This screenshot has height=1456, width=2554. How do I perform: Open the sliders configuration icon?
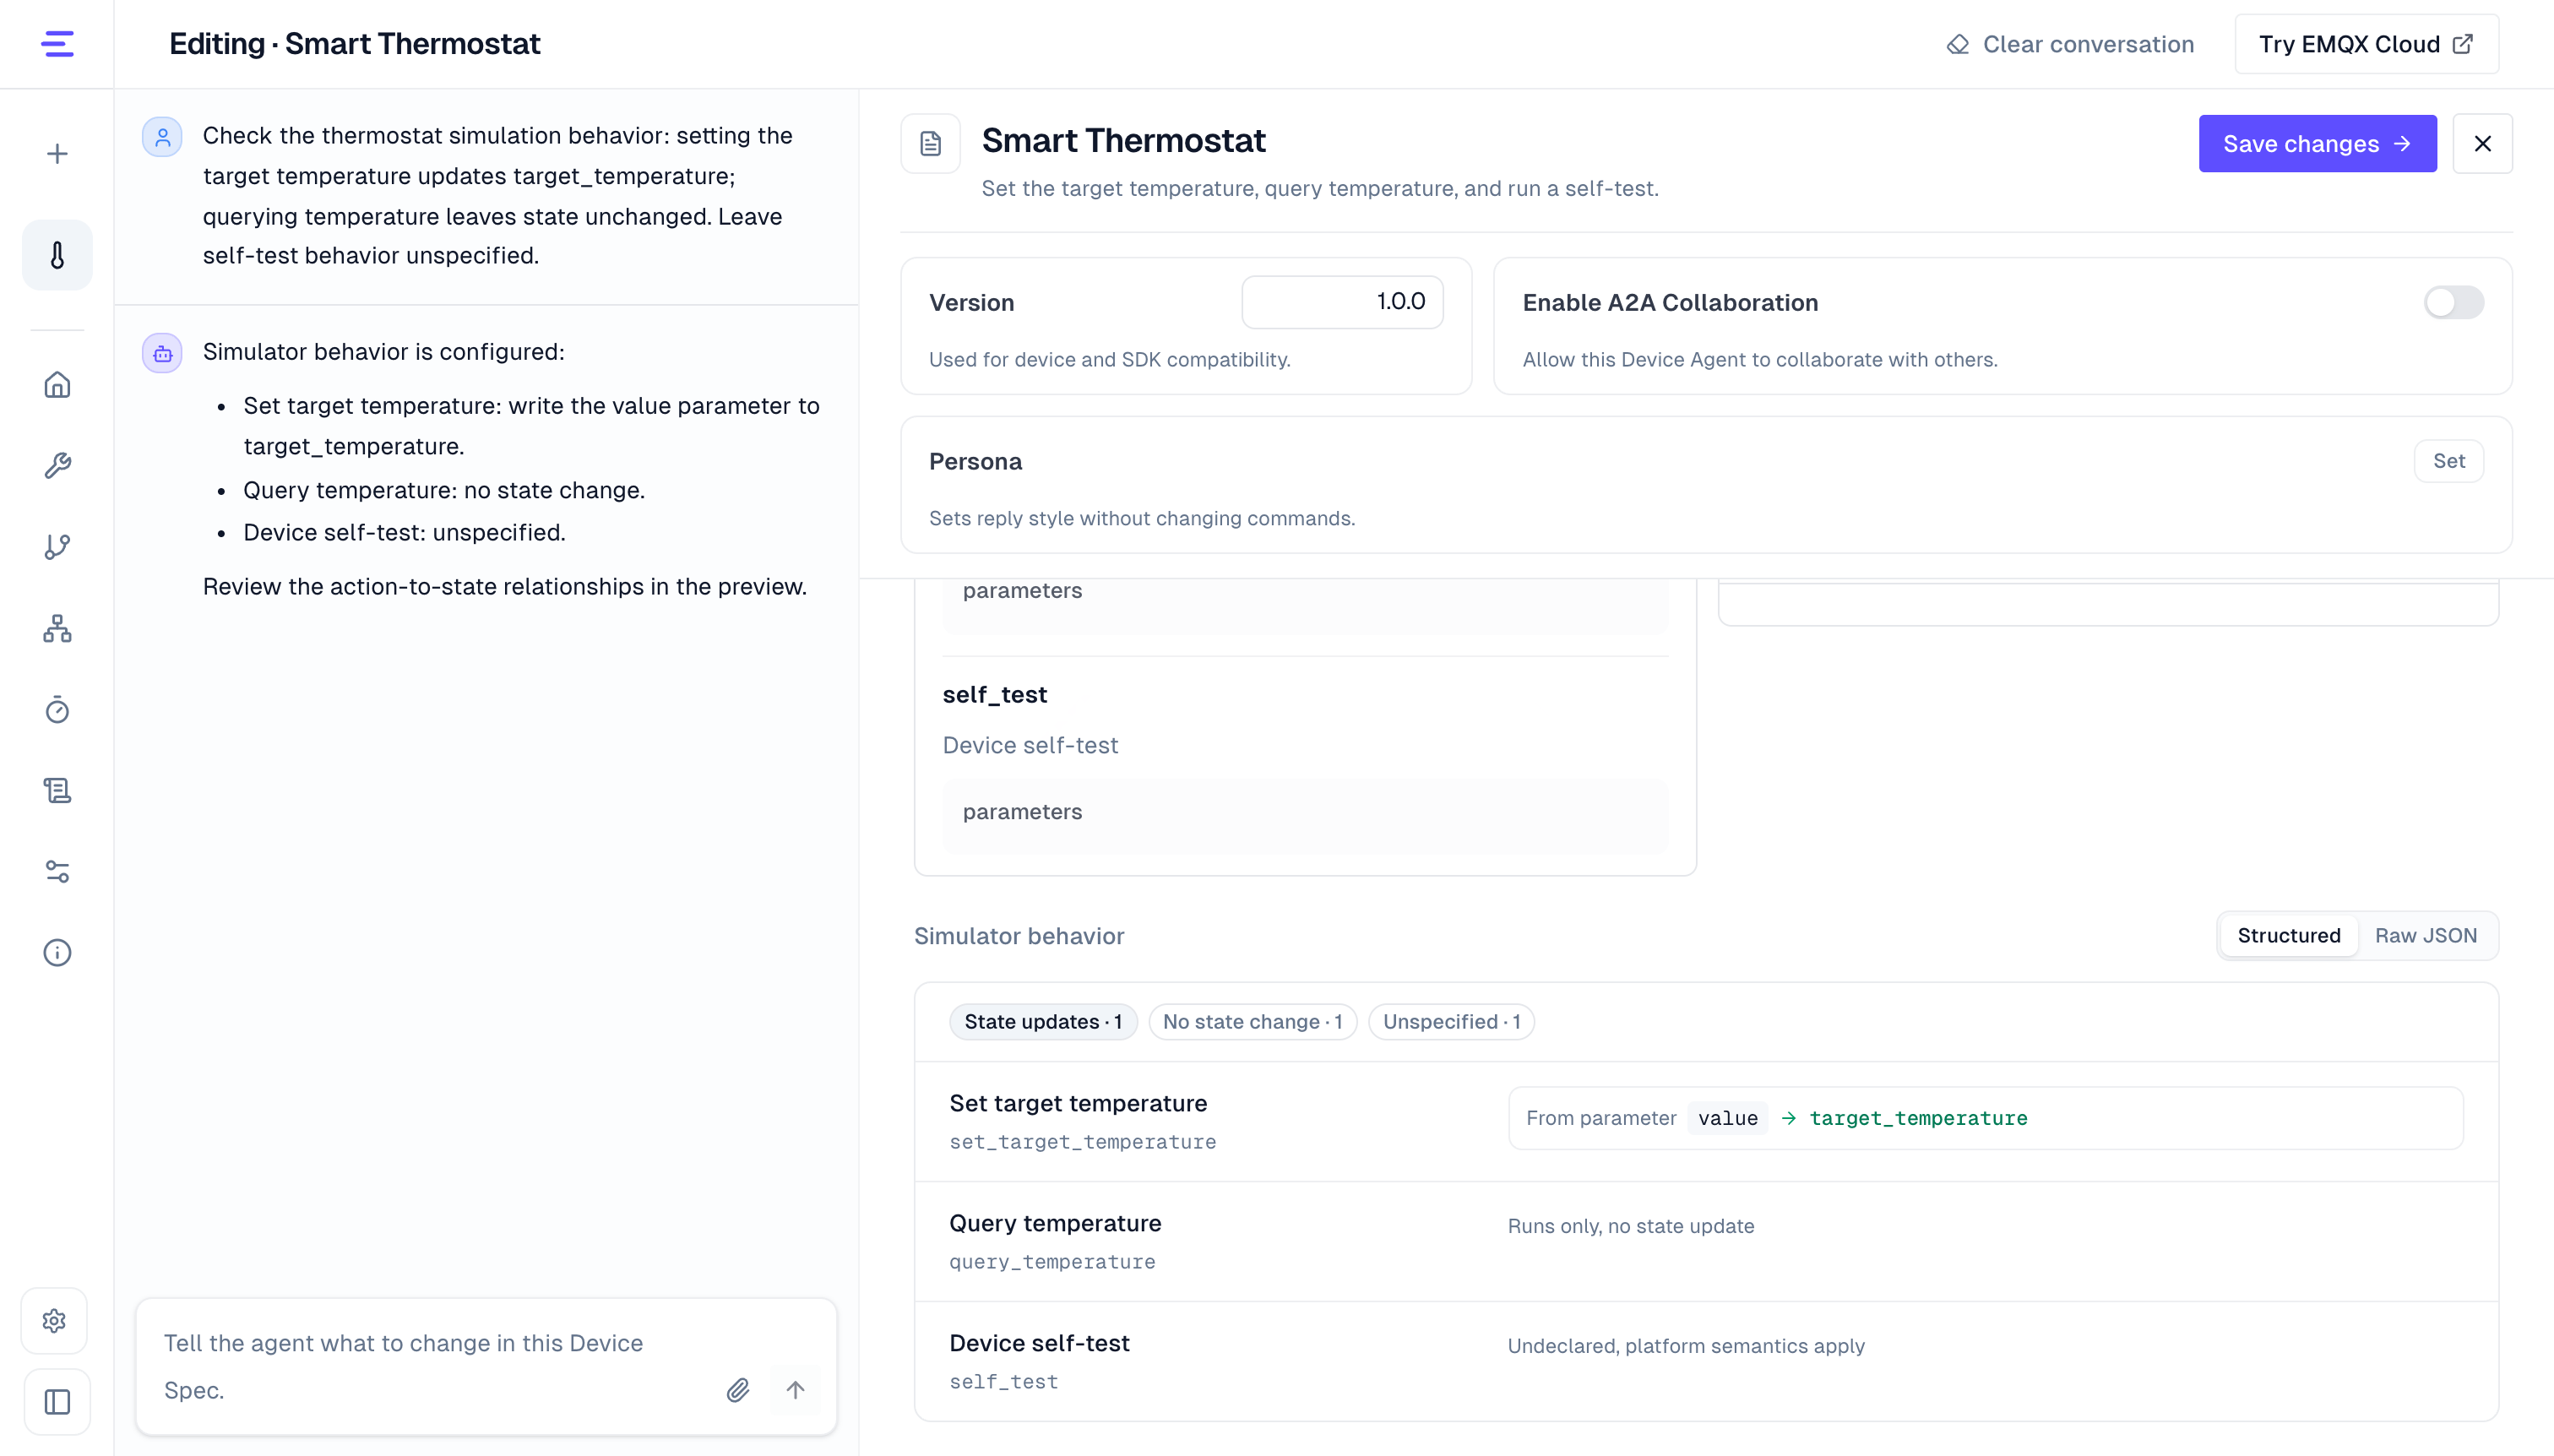pyautogui.click(x=57, y=871)
